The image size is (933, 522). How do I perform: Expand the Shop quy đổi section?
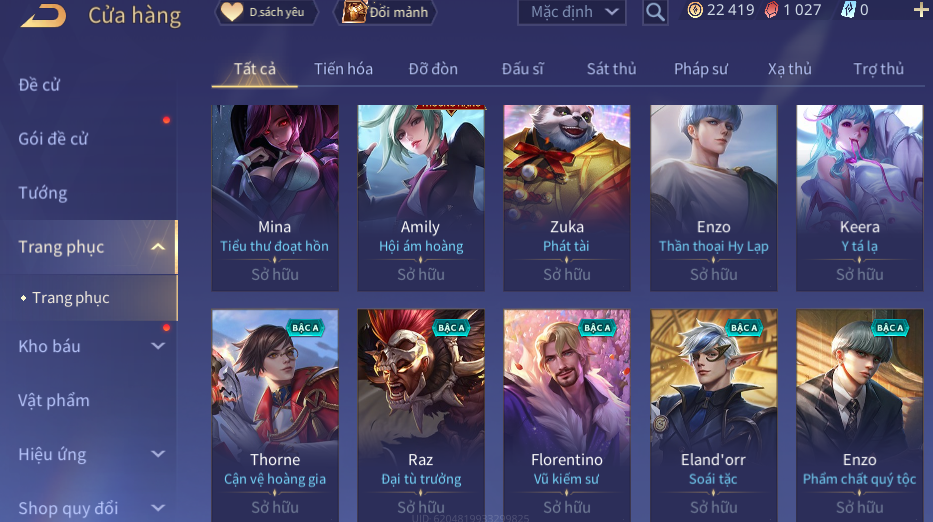[x=158, y=508]
